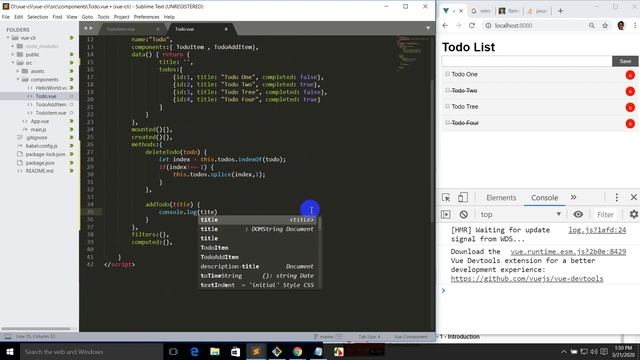Expand the assets folder

(x=18, y=71)
